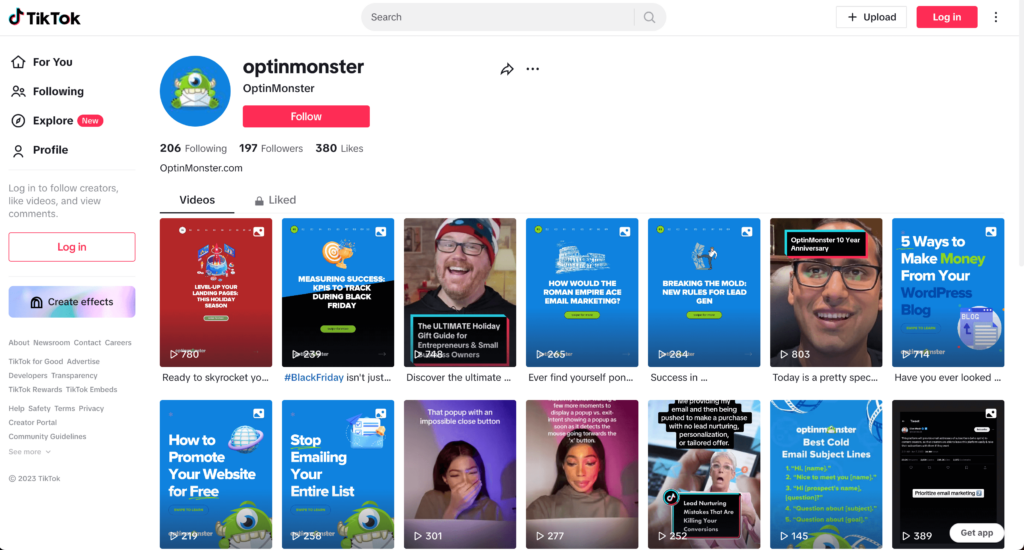Click the search magnifier icon

[x=649, y=17]
